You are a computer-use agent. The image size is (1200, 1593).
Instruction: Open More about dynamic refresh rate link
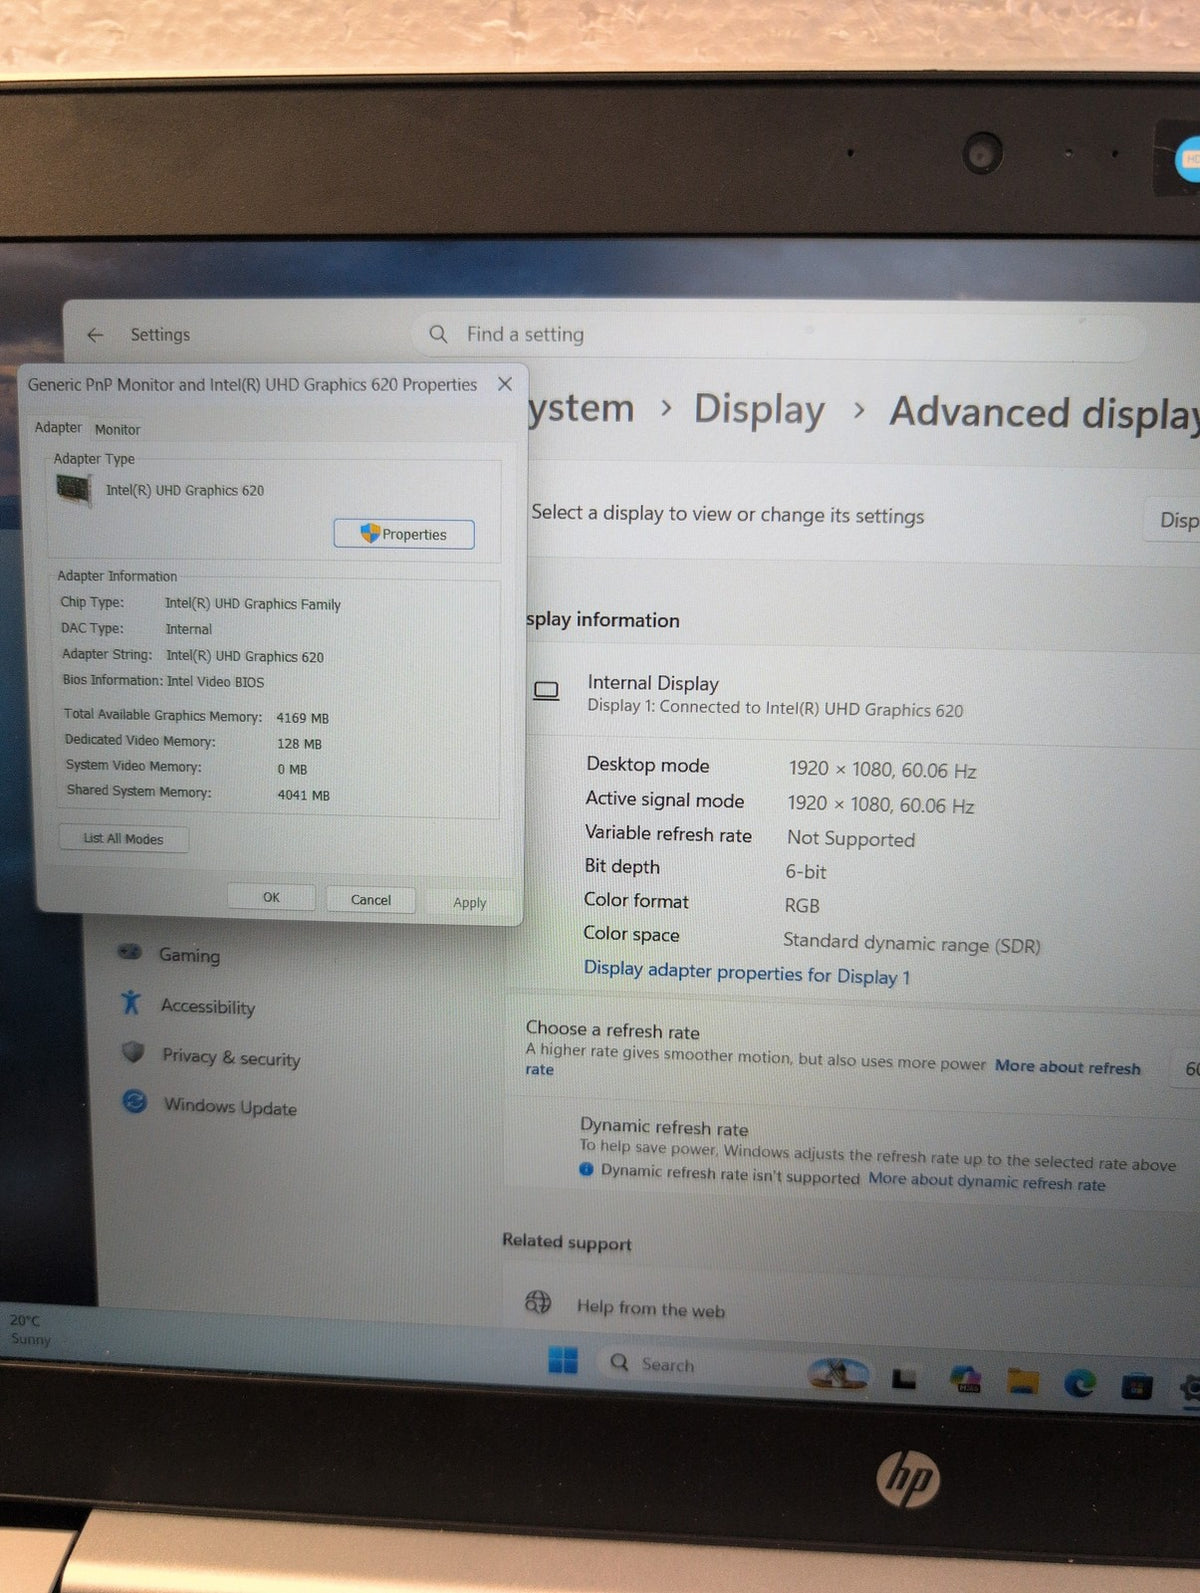(986, 1181)
